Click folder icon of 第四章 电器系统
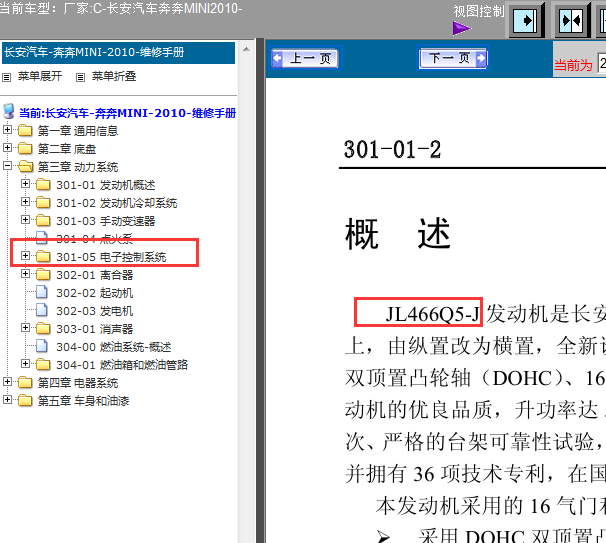The width and height of the screenshot is (606, 543). click(x=25, y=383)
